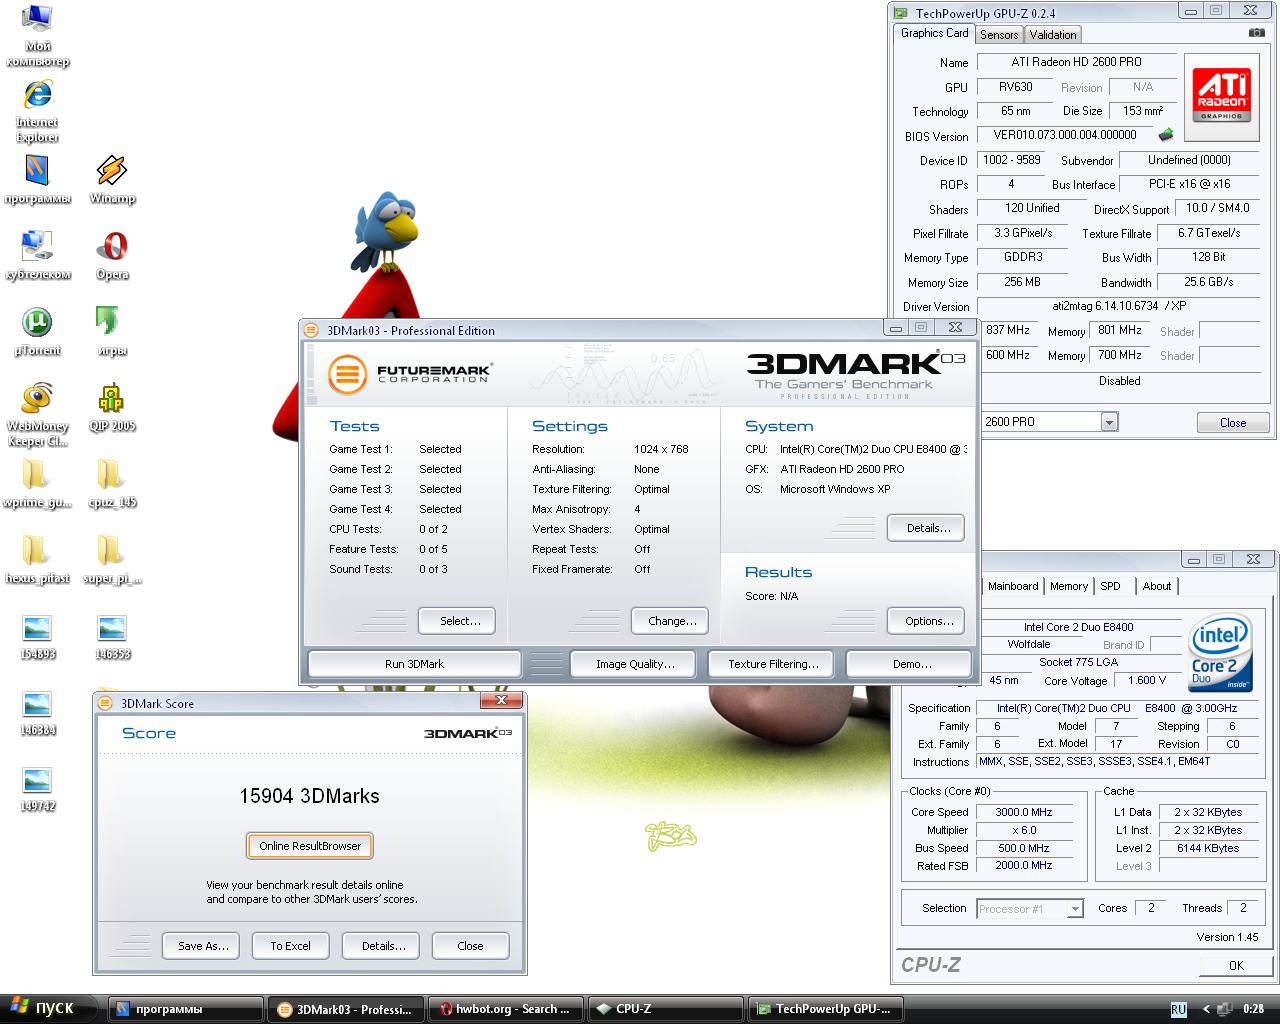Click Details... in 3DMark Score window

click(x=383, y=946)
